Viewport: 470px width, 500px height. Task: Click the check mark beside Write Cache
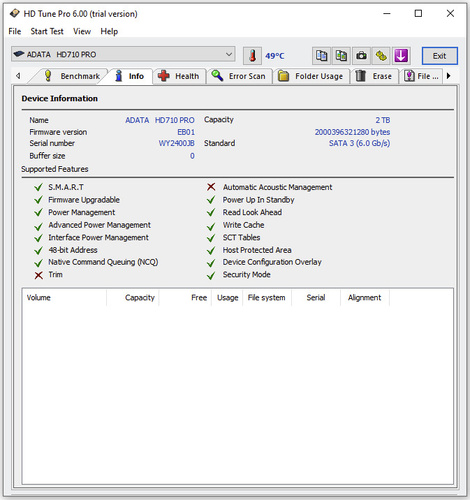tap(211, 226)
